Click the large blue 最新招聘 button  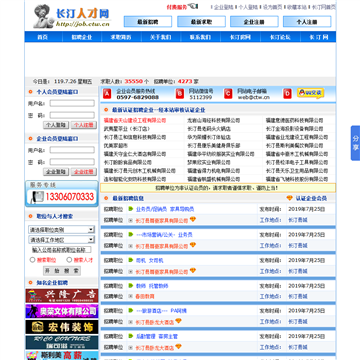point(148,22)
